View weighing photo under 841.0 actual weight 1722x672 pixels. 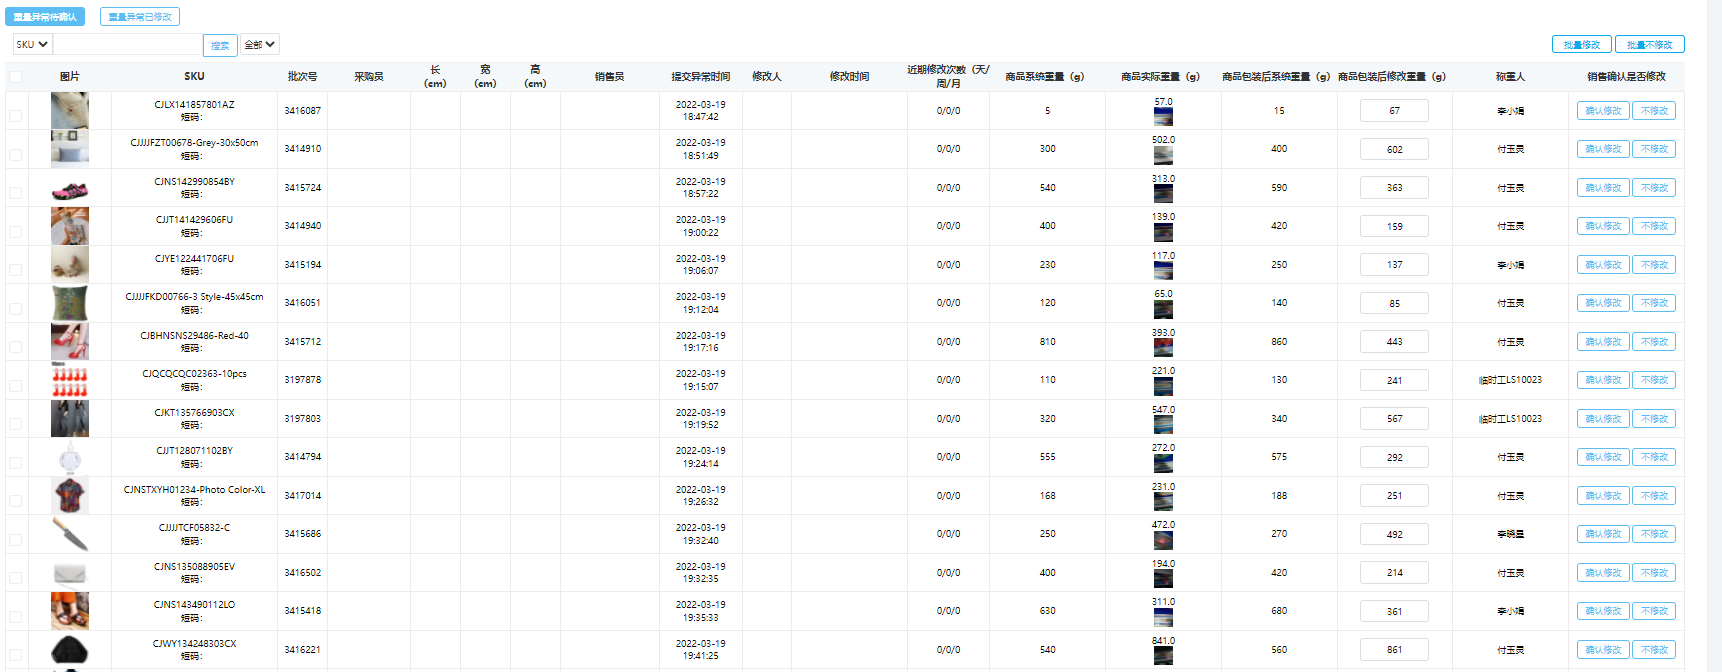(1163, 656)
